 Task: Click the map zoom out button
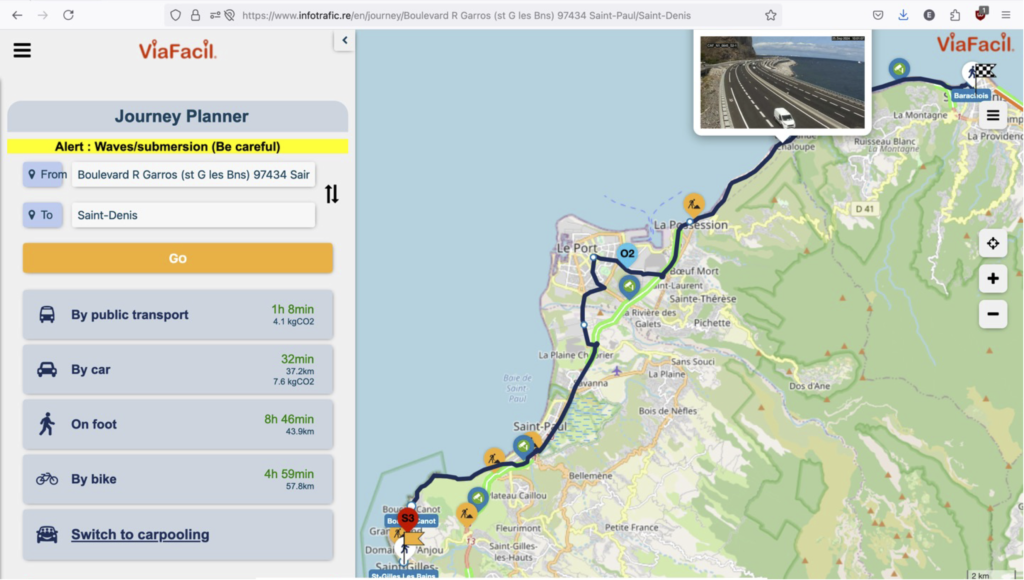pyautogui.click(x=992, y=314)
